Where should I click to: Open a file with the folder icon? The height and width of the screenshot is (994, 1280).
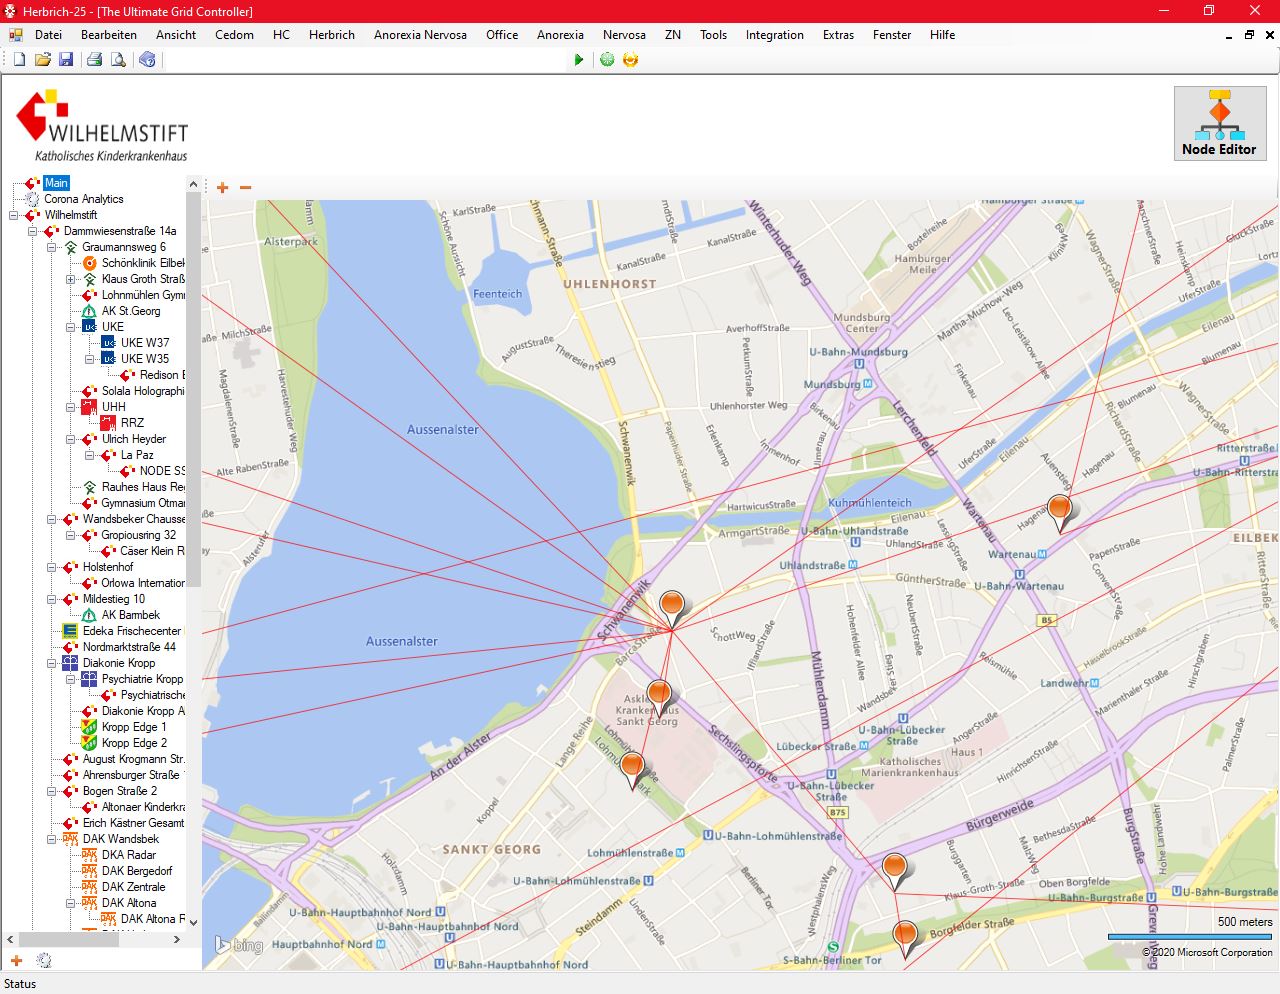point(42,60)
